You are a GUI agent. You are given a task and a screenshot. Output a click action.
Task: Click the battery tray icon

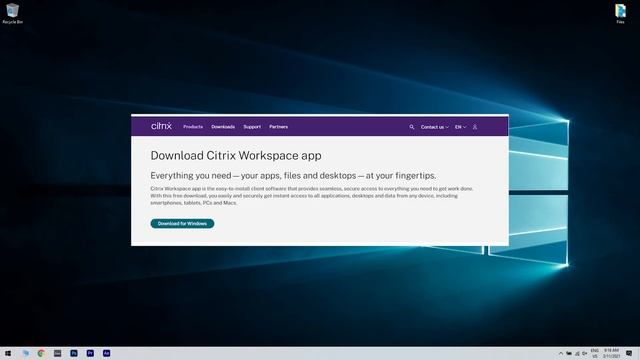[x=569, y=353]
